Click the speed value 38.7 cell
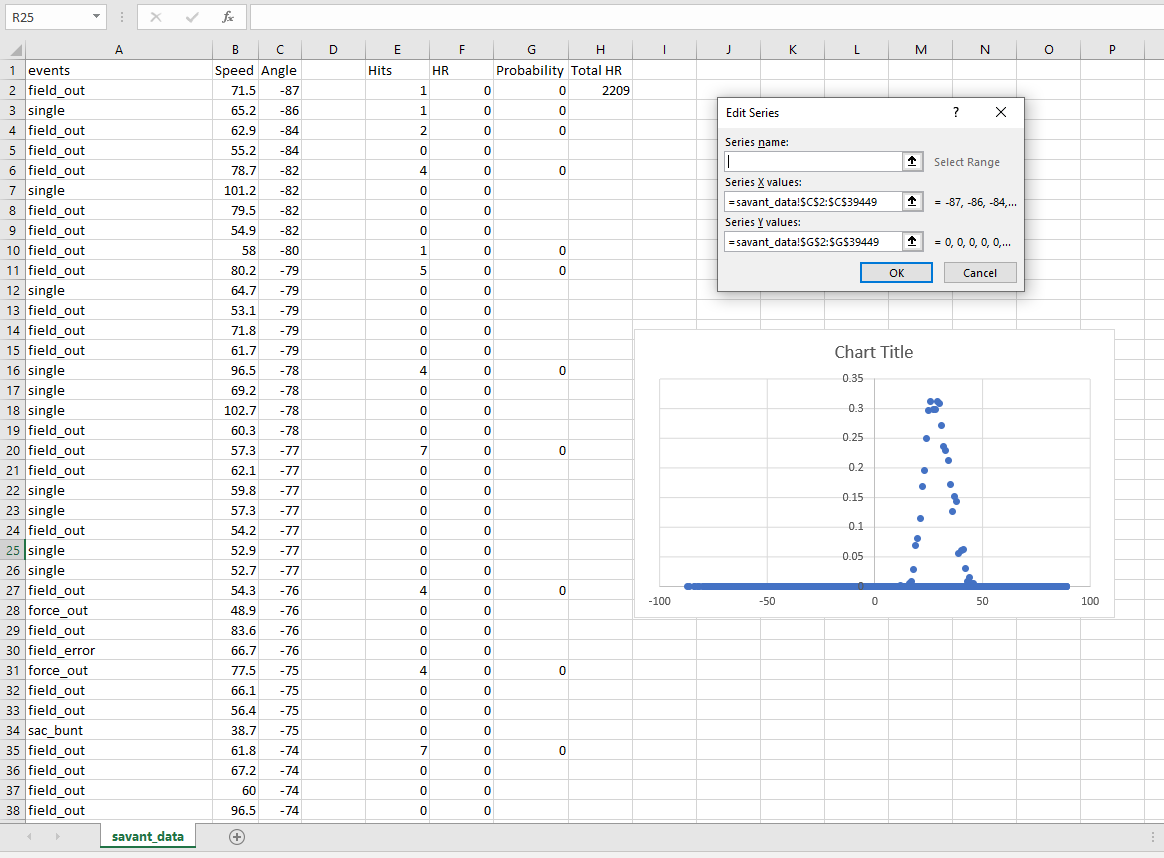 click(235, 730)
